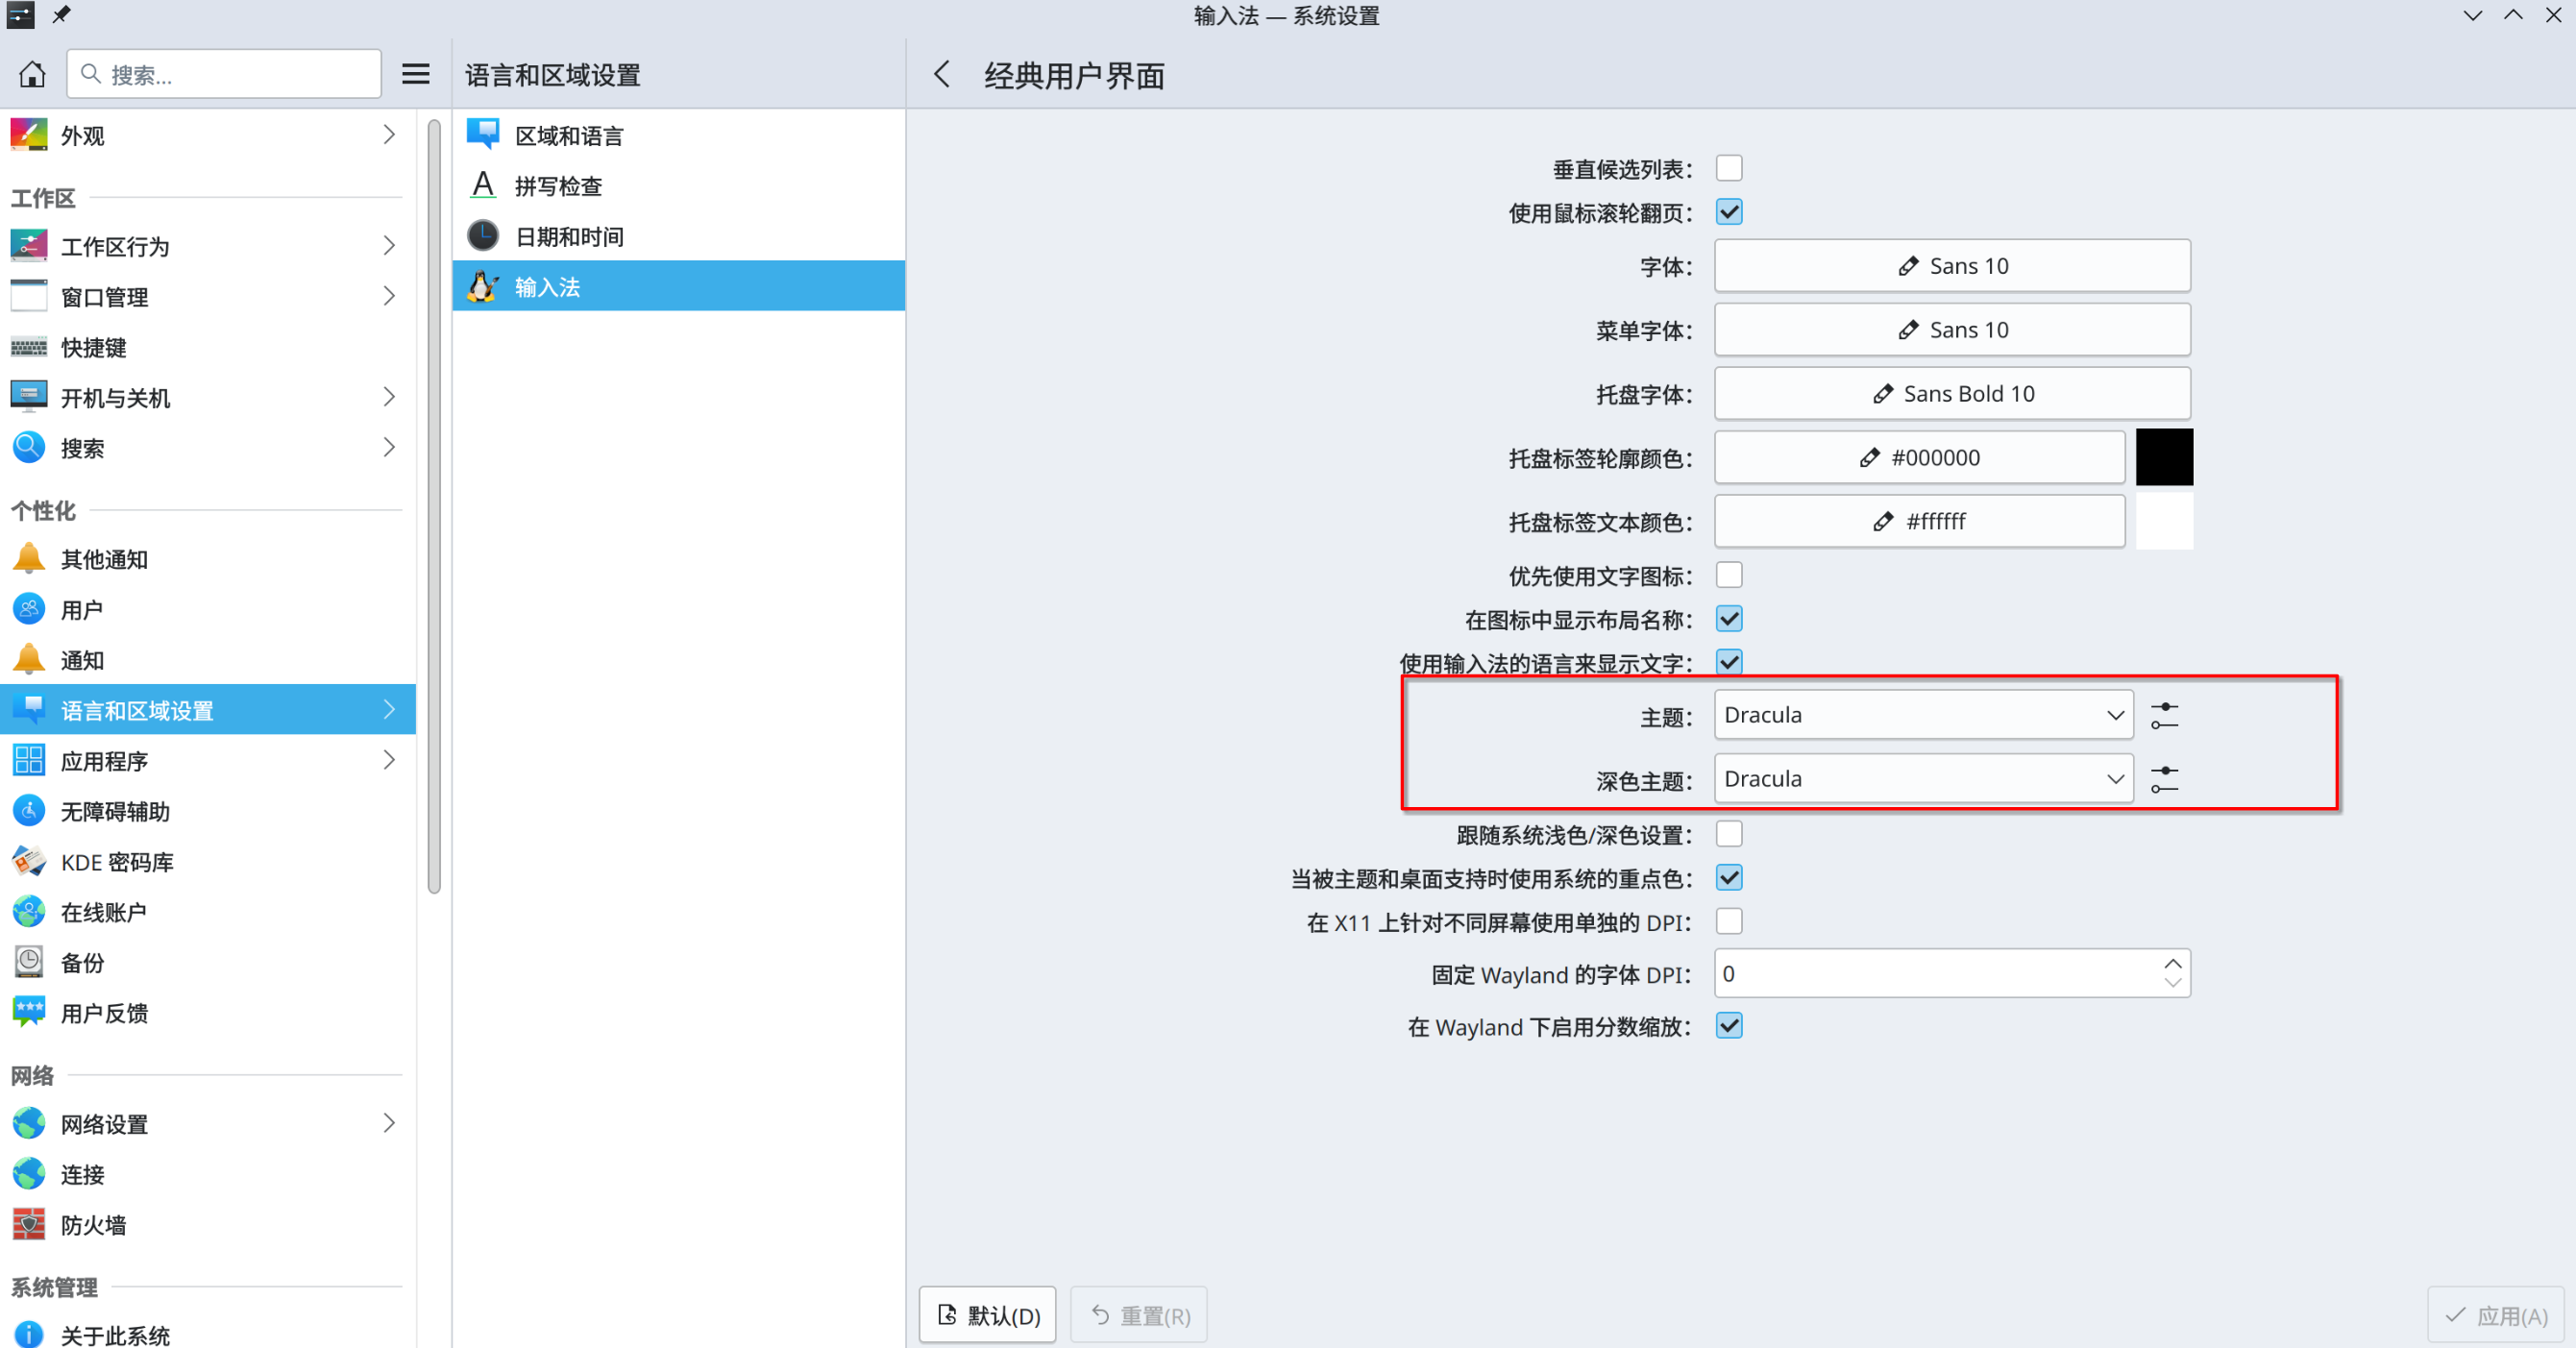Expand the 工作区行为 chevron

[389, 246]
